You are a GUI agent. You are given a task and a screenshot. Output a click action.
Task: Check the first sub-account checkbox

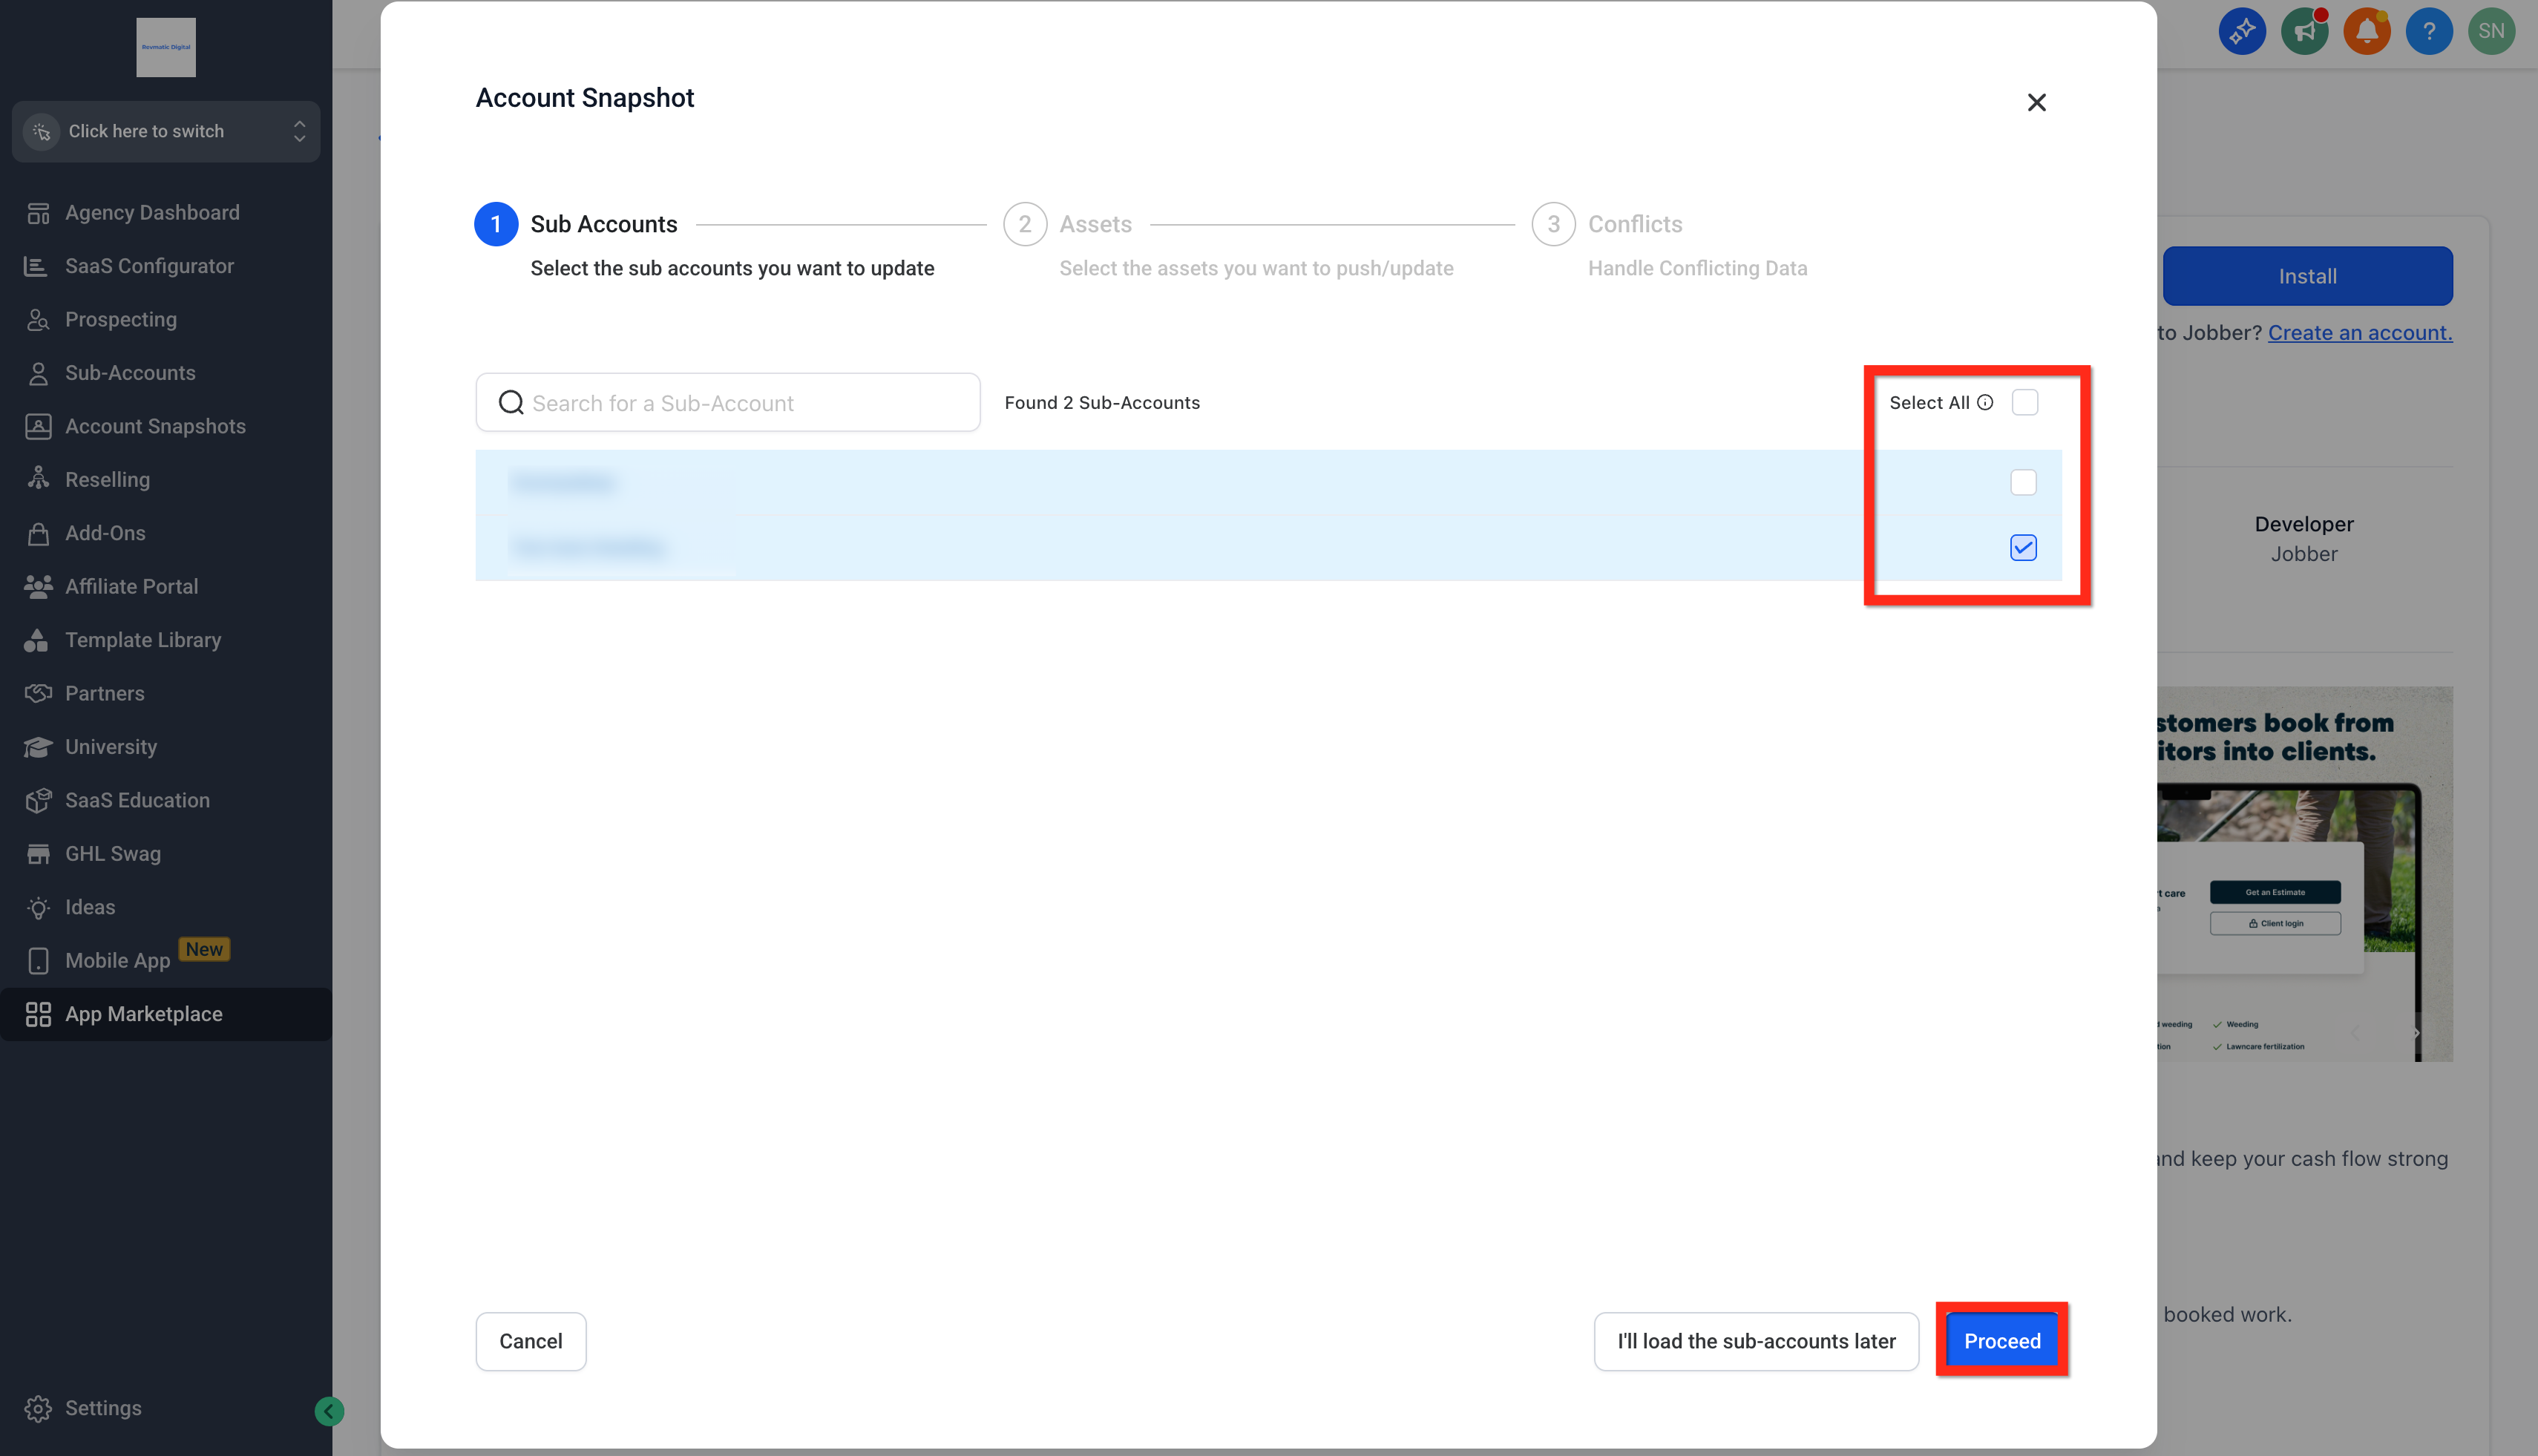click(2023, 482)
